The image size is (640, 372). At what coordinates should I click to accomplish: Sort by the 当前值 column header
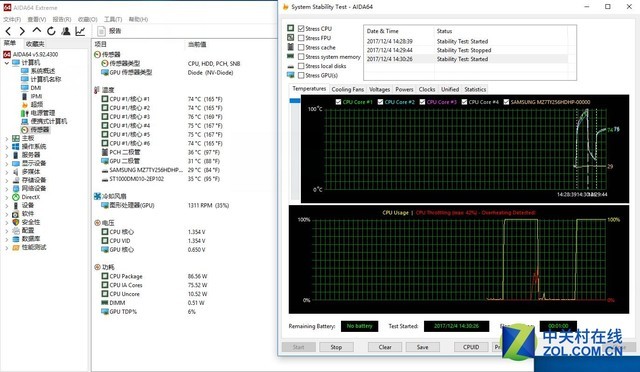[x=197, y=44]
